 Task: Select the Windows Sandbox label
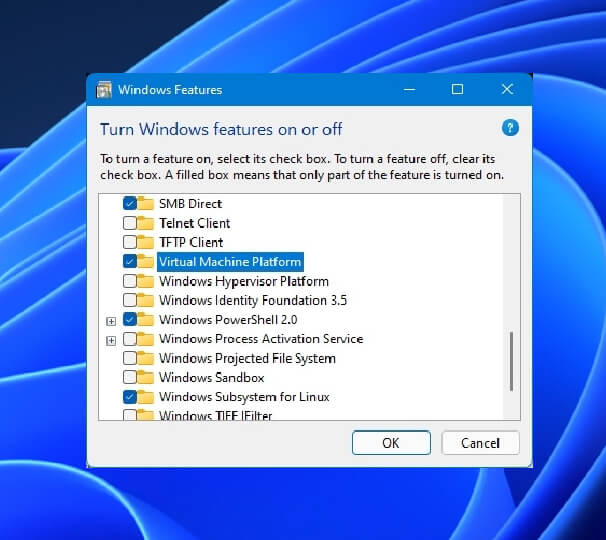pos(212,377)
